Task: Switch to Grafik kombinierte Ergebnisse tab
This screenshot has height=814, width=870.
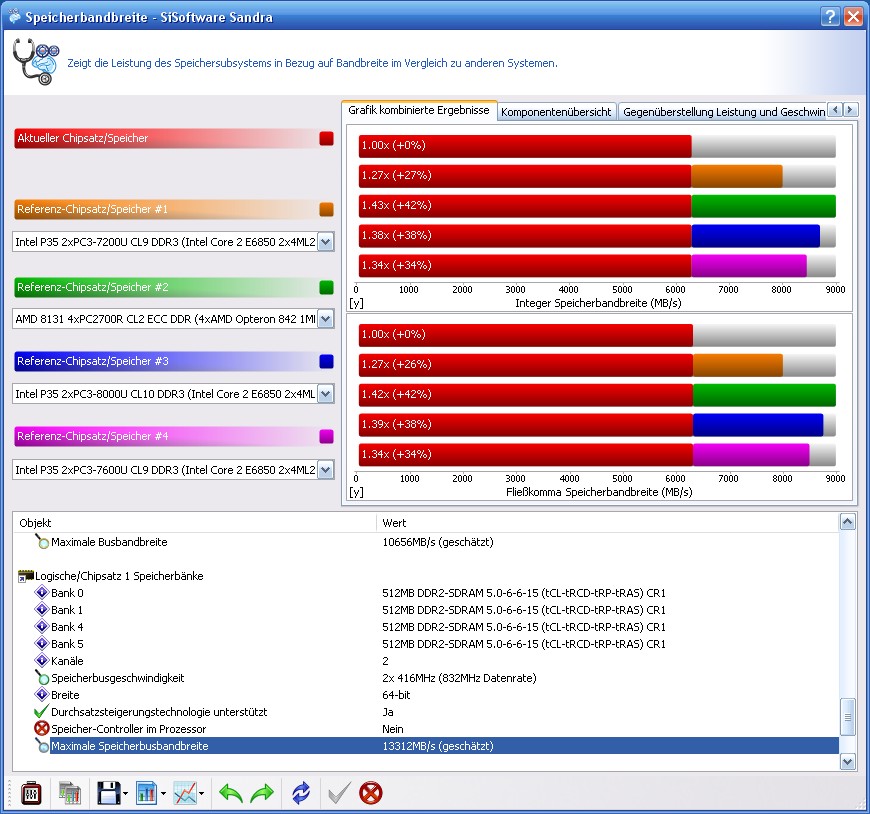Action: [419, 110]
